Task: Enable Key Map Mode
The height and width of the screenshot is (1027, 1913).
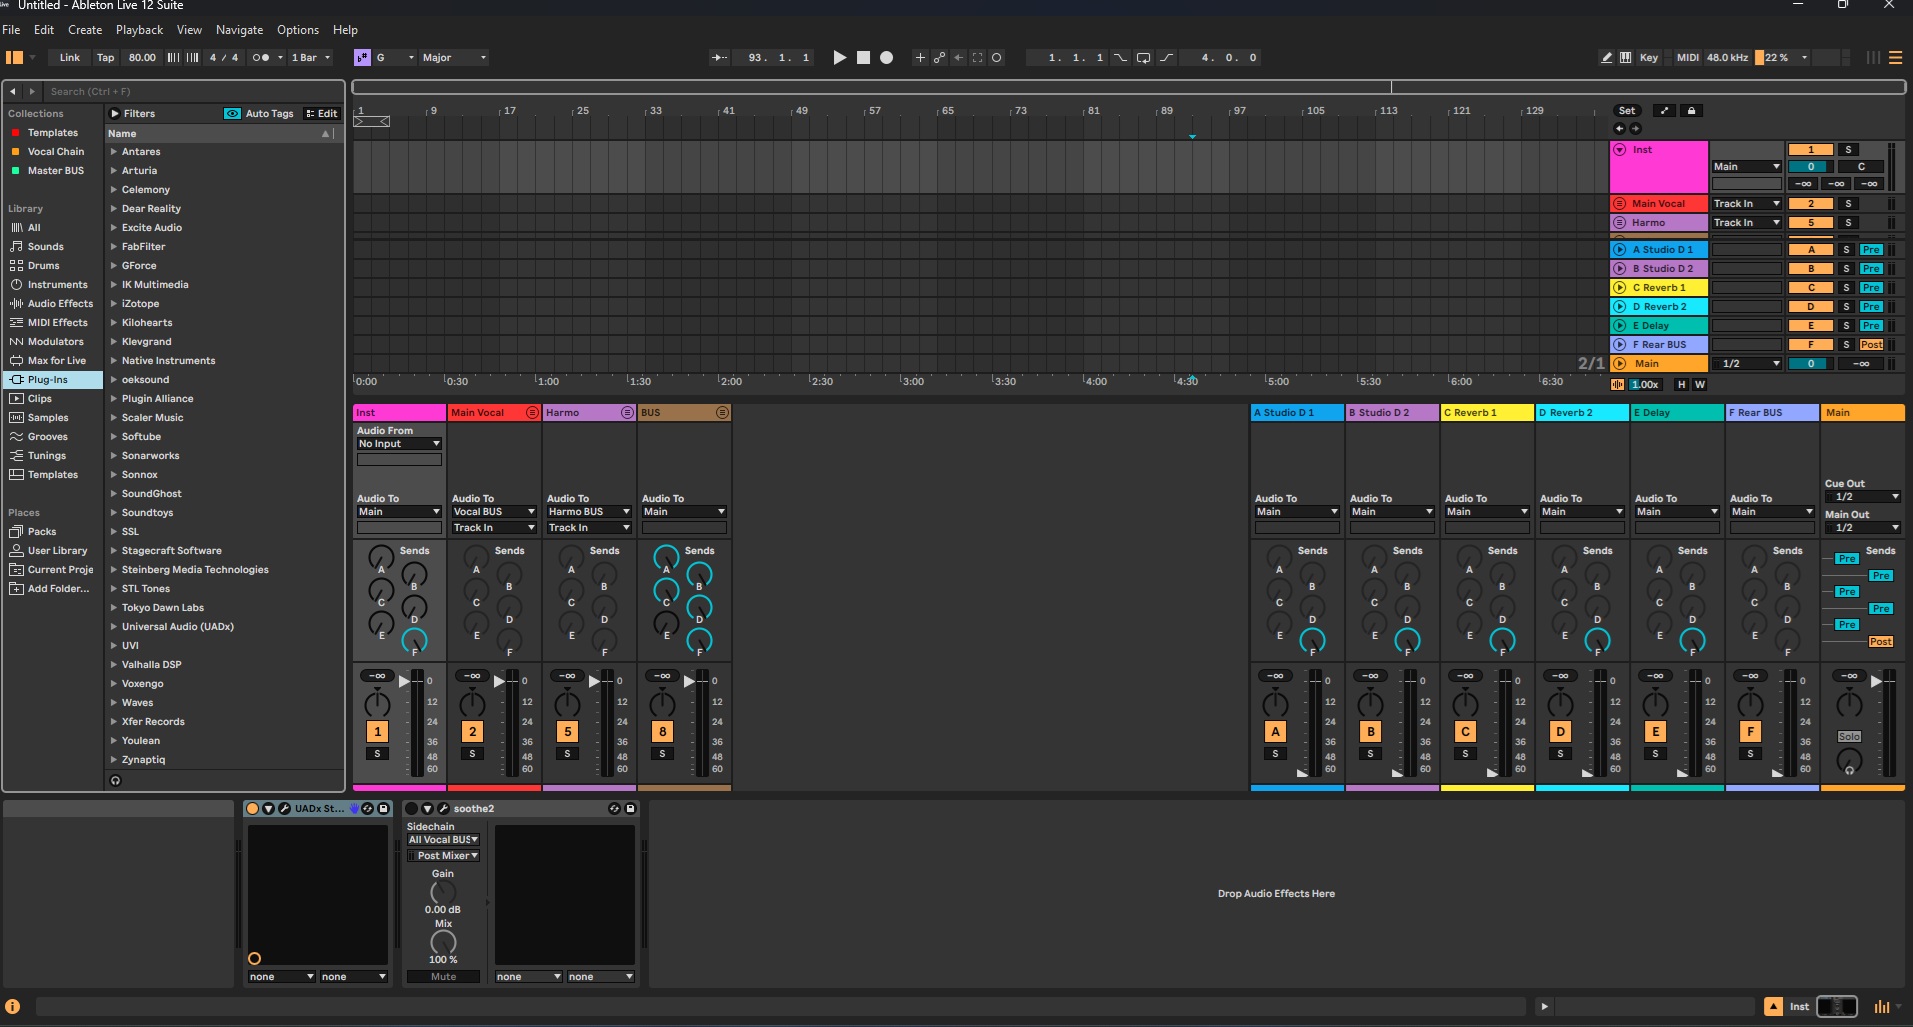Action: (x=1649, y=58)
